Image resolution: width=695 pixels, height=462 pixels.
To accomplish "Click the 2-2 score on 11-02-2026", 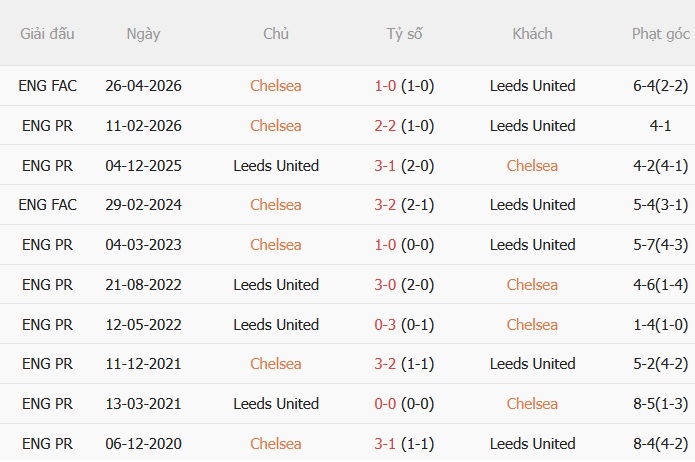I will coord(385,126).
